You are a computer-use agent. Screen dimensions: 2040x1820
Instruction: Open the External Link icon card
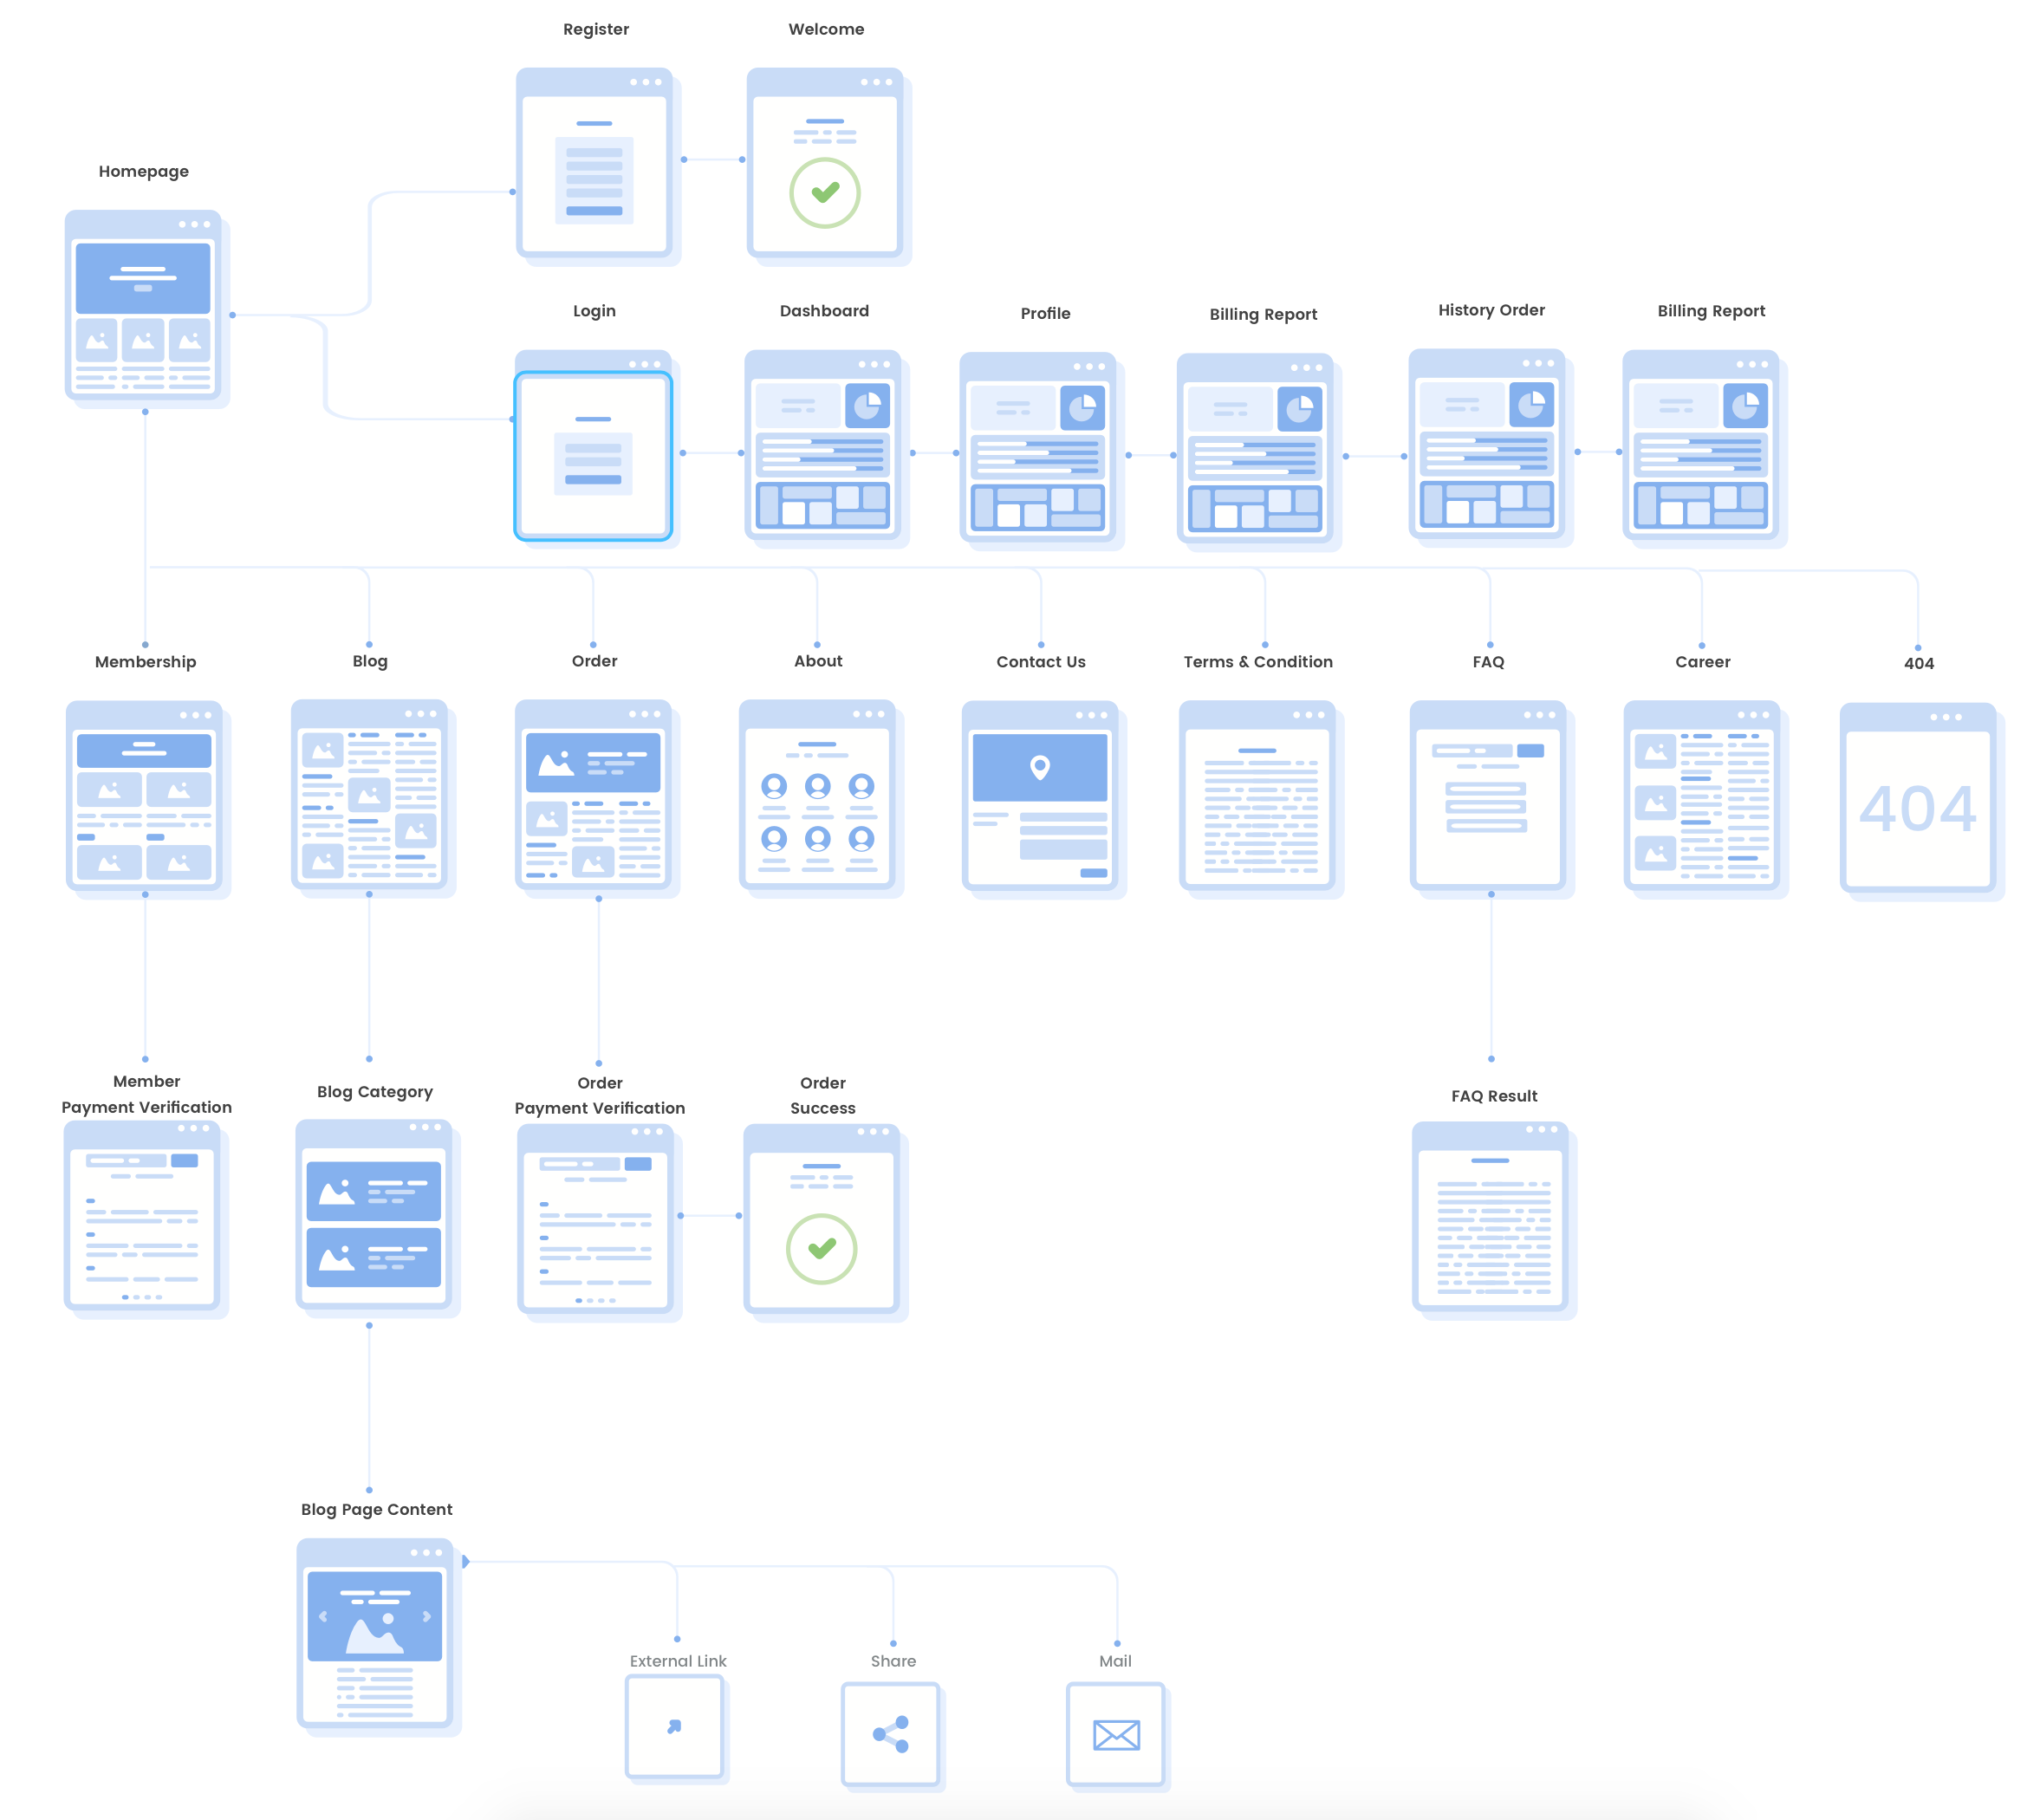[x=675, y=1727]
